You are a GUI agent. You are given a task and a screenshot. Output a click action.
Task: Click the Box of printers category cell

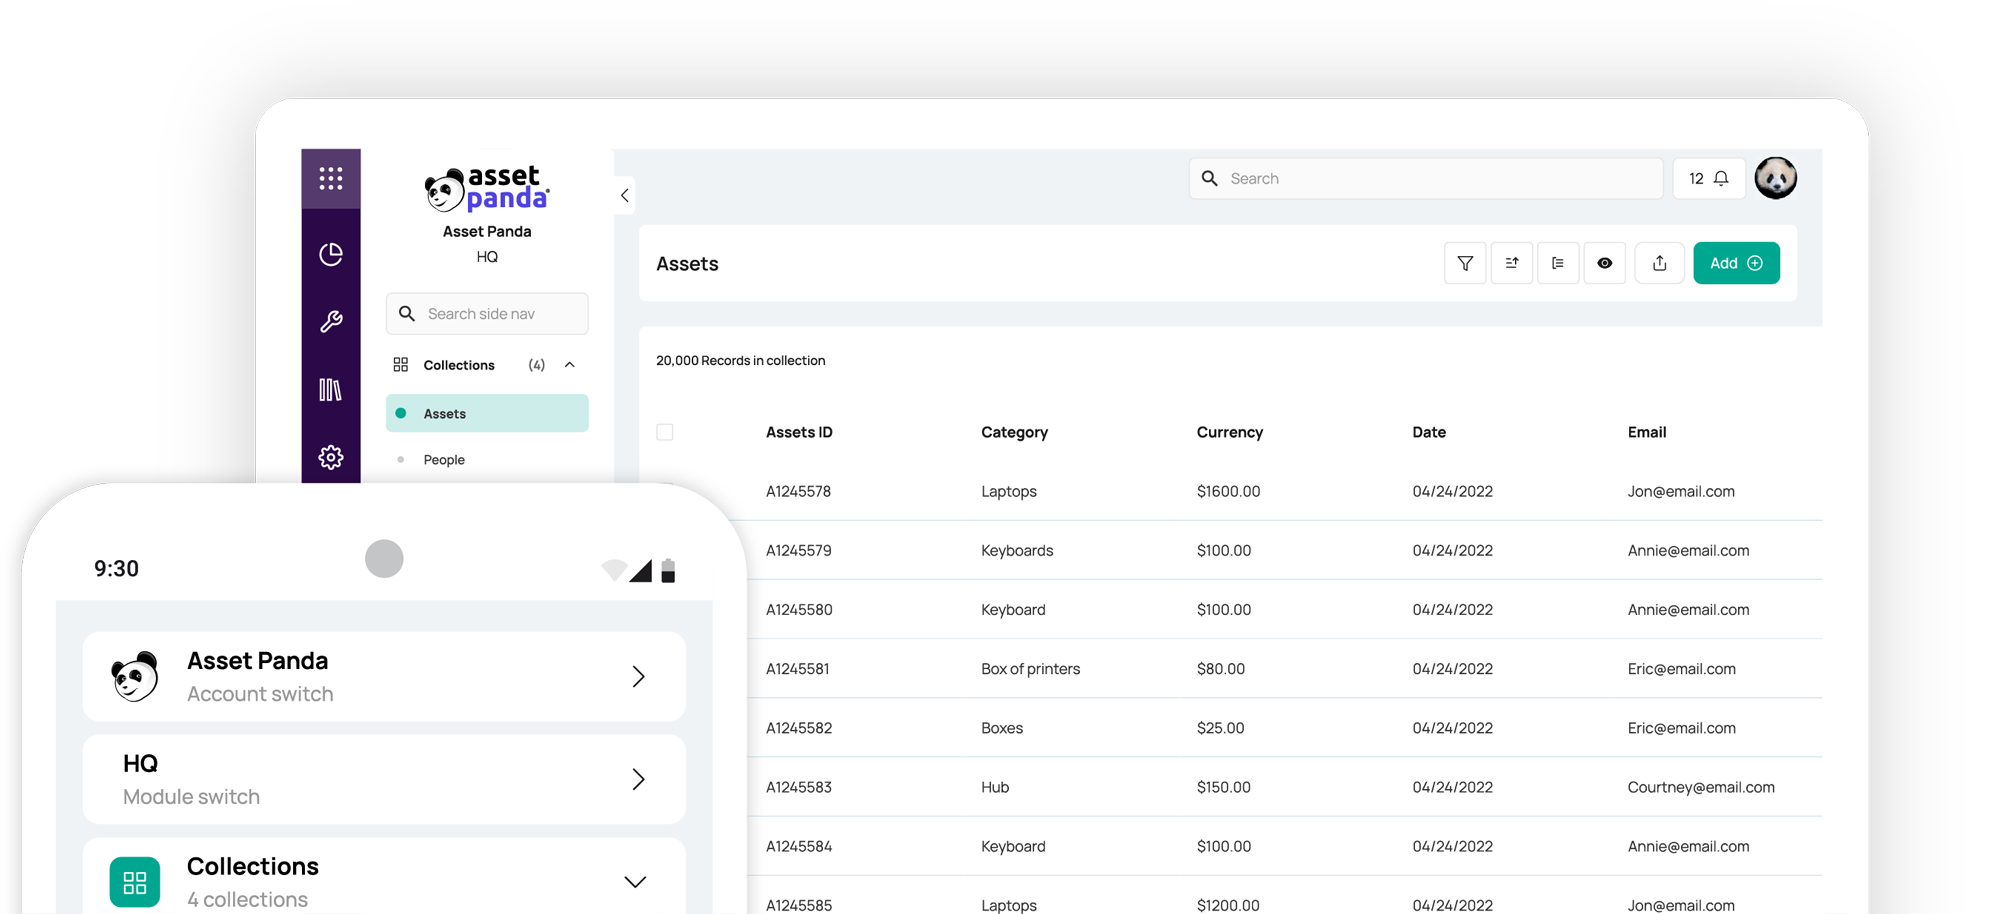(1031, 669)
